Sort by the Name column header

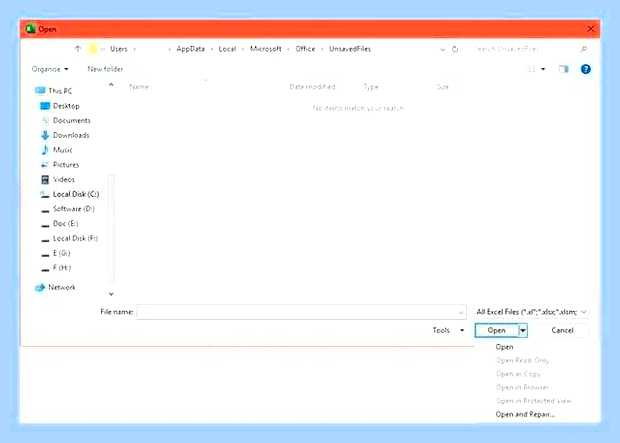pos(139,87)
